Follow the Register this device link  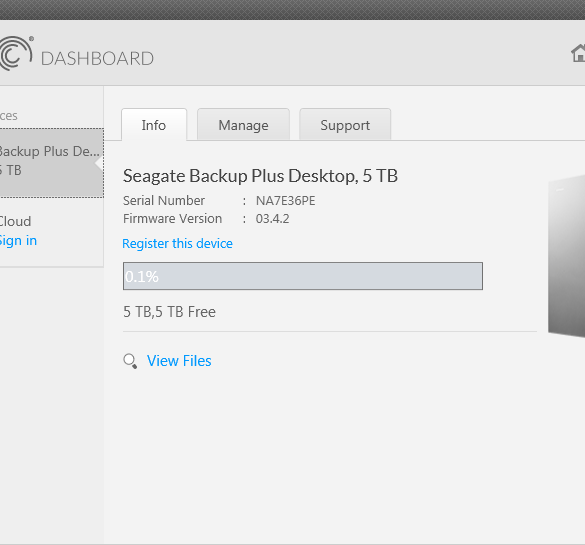click(x=178, y=244)
